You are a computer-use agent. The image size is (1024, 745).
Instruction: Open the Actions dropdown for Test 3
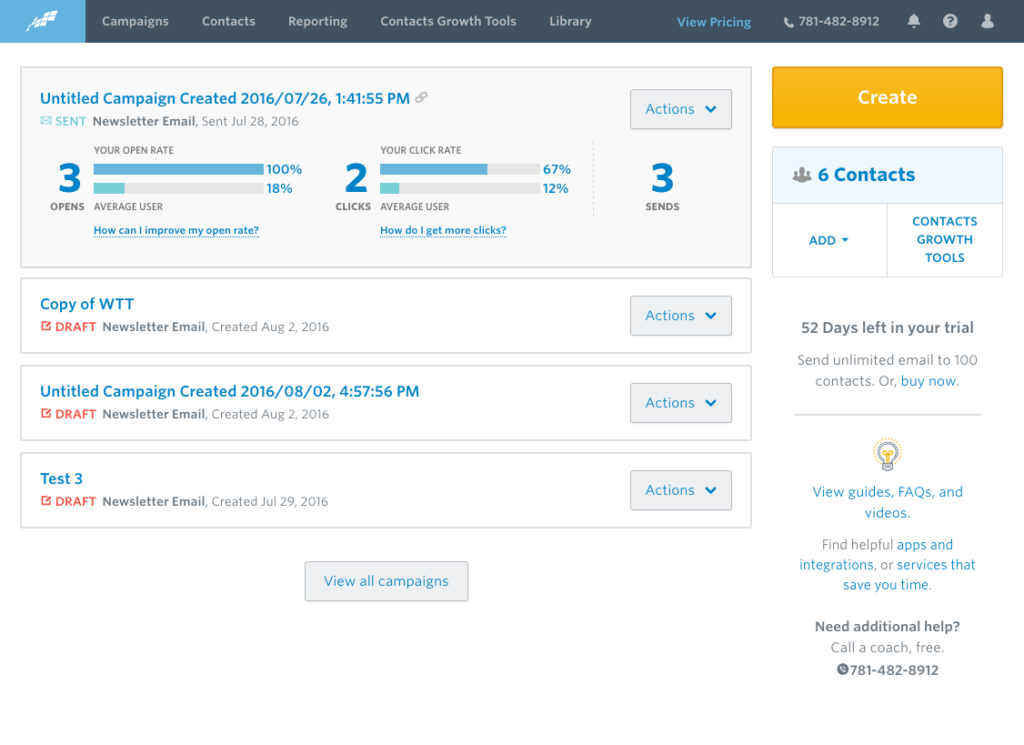click(x=681, y=490)
